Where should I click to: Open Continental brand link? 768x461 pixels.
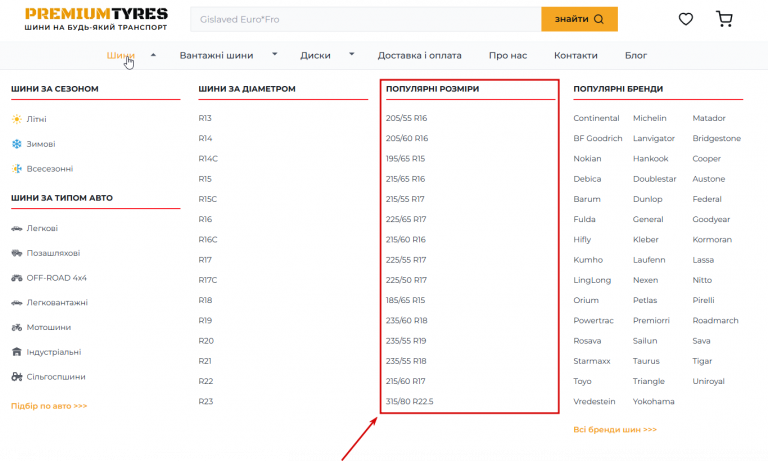point(596,118)
